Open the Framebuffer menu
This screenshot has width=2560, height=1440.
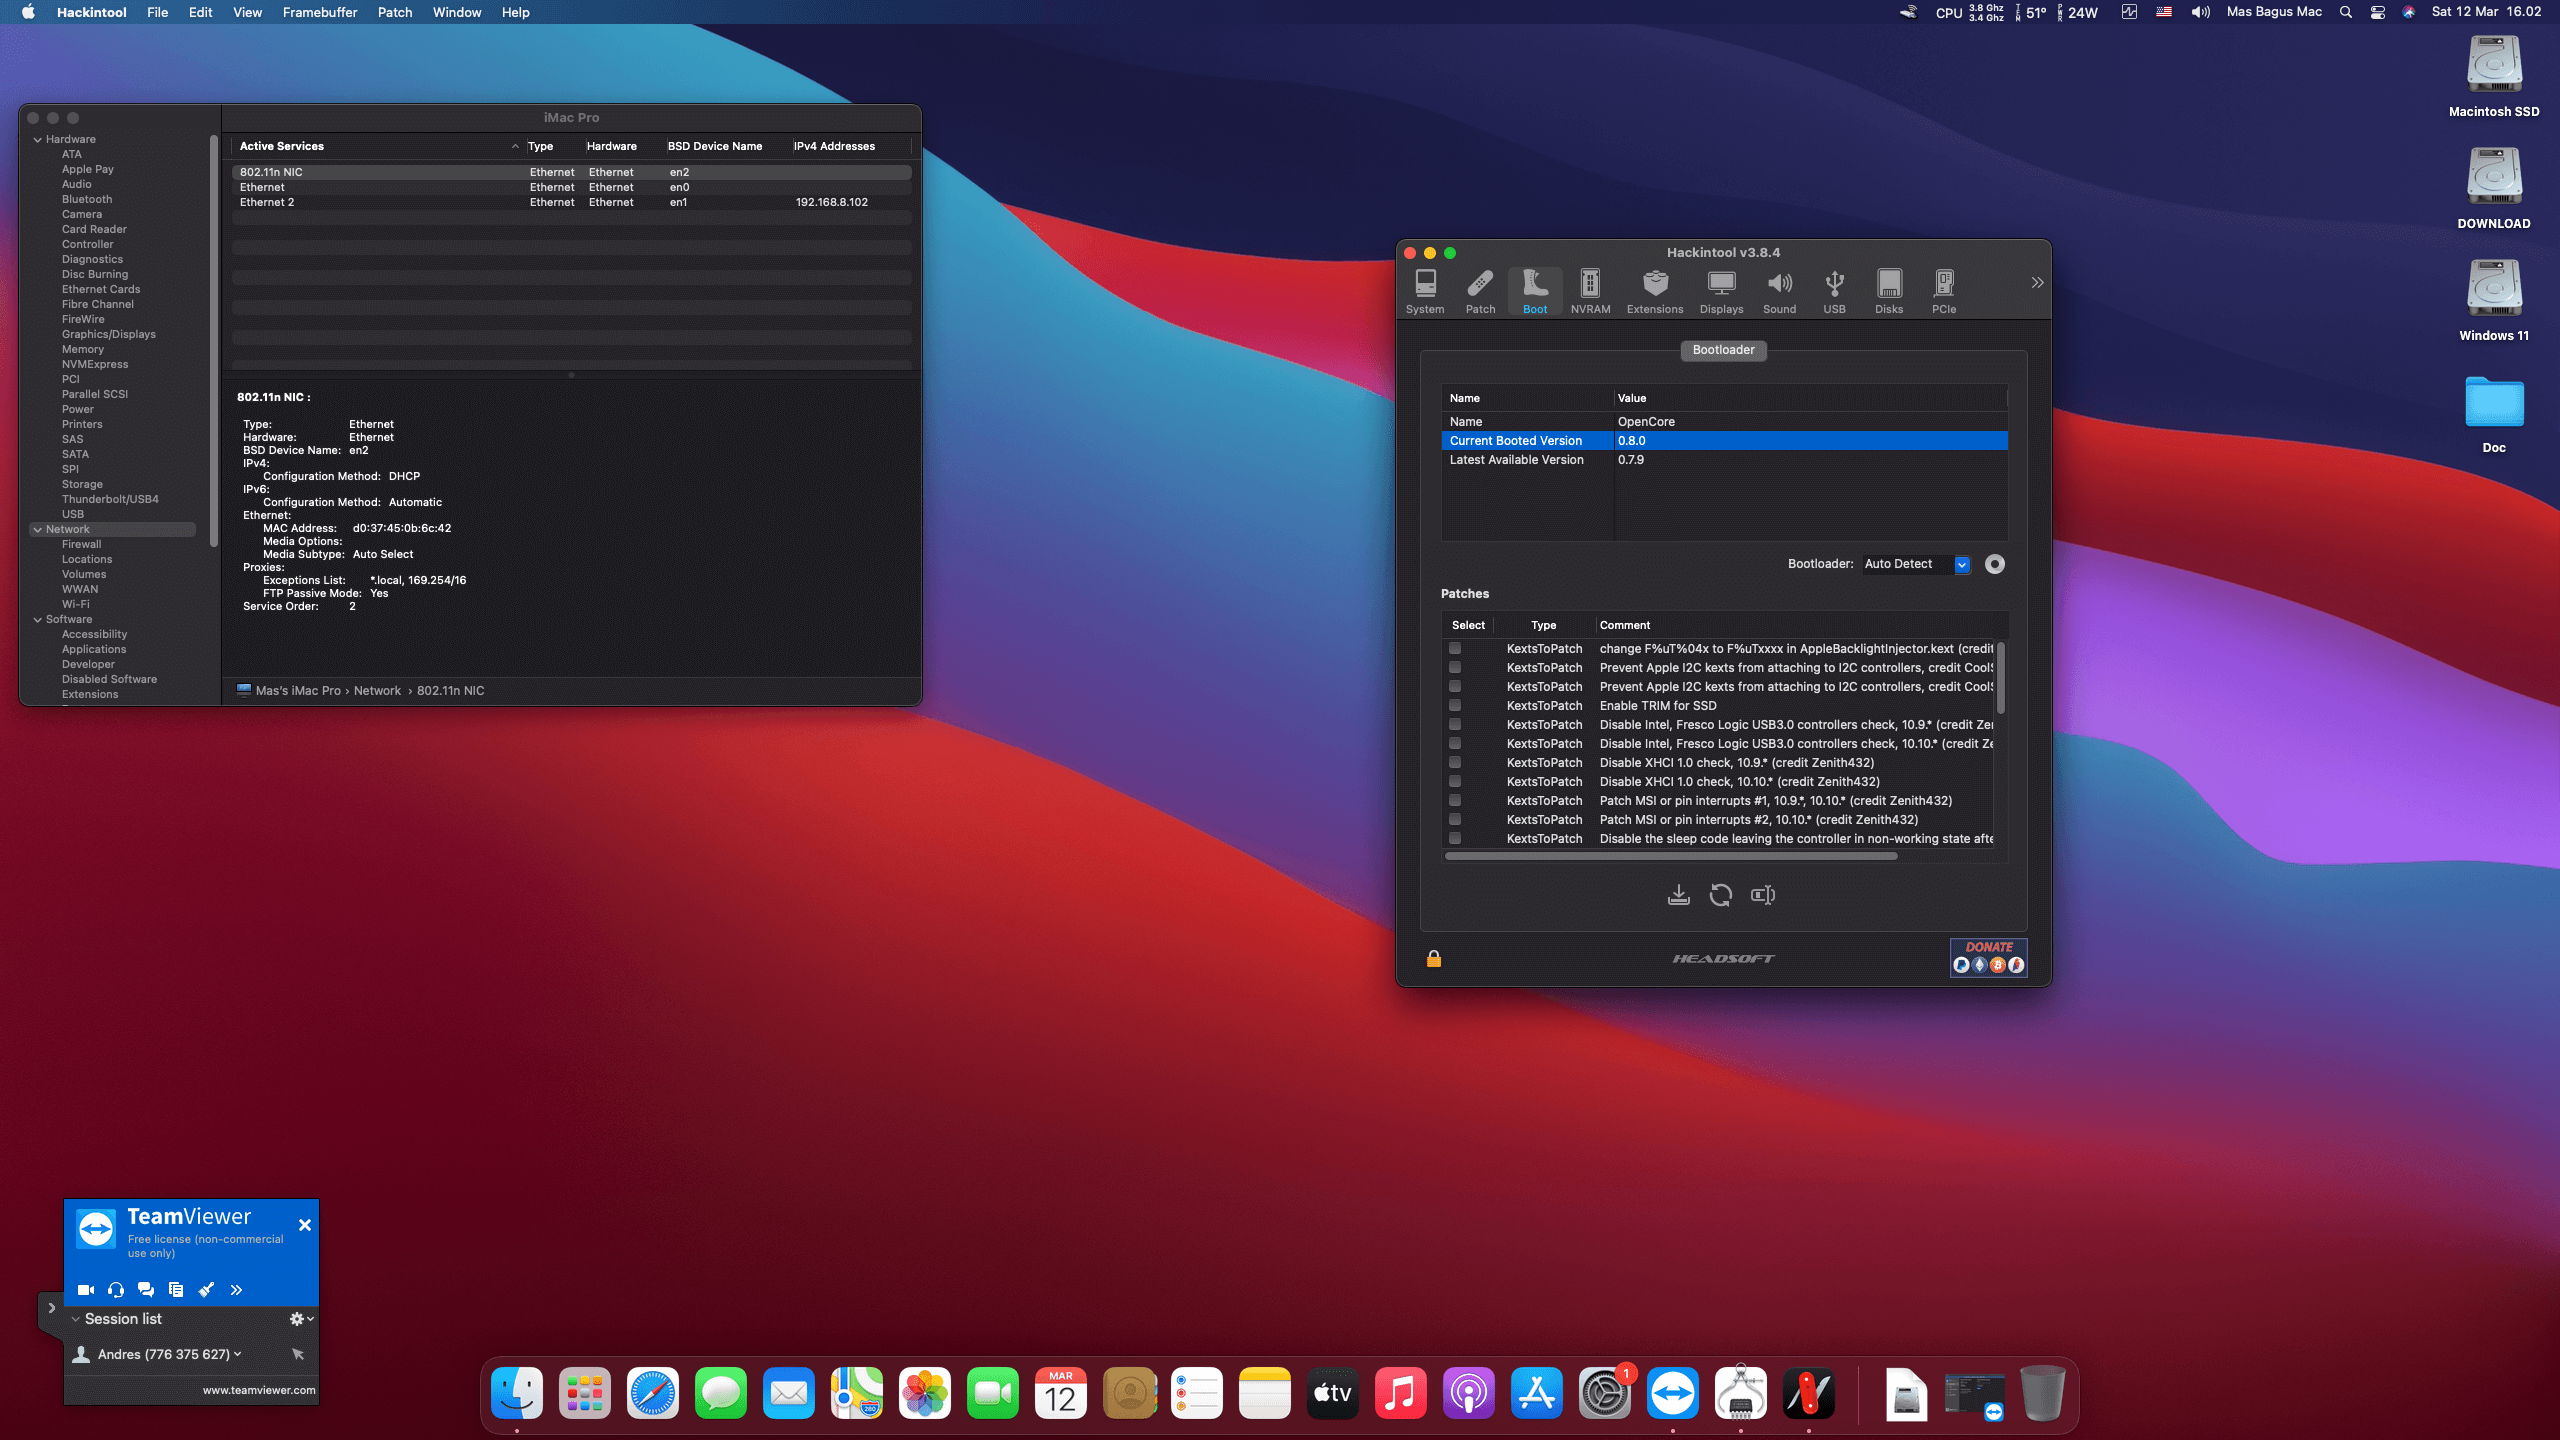click(x=319, y=12)
